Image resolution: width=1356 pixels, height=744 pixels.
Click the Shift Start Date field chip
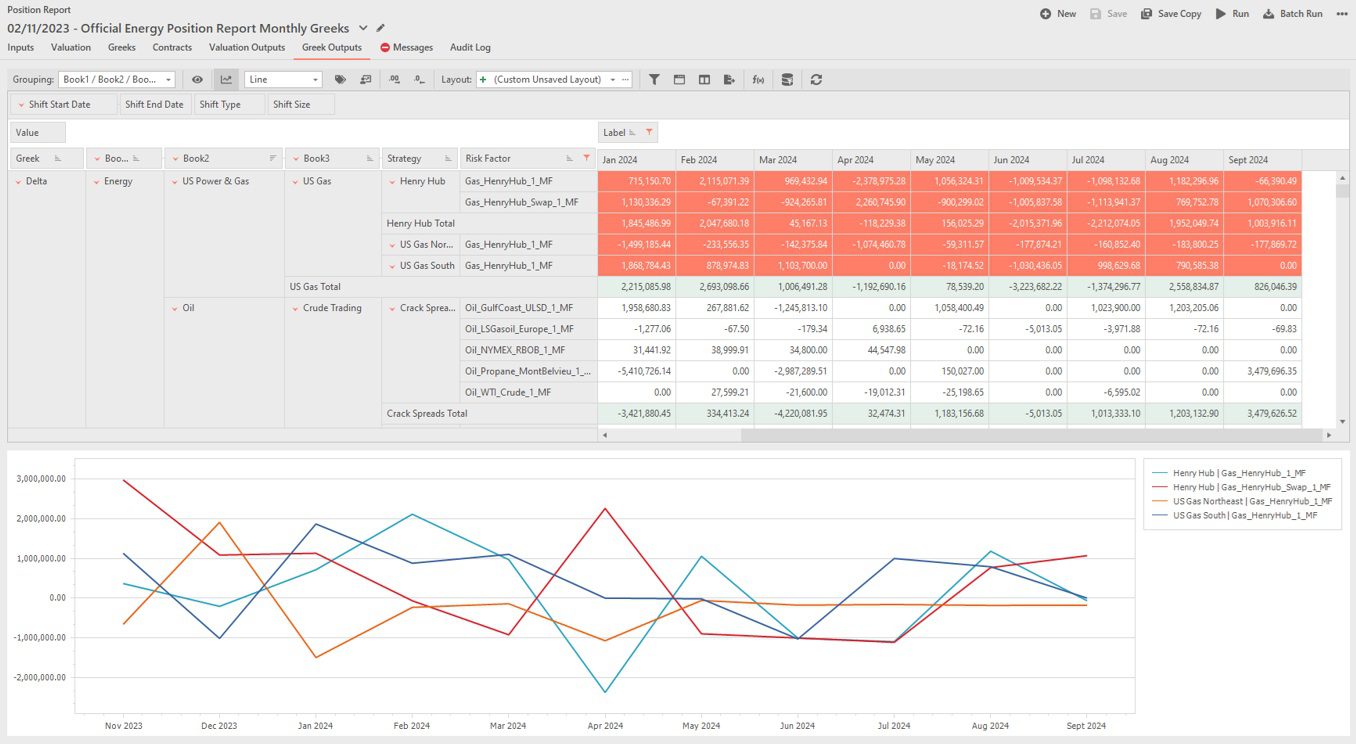coord(63,104)
